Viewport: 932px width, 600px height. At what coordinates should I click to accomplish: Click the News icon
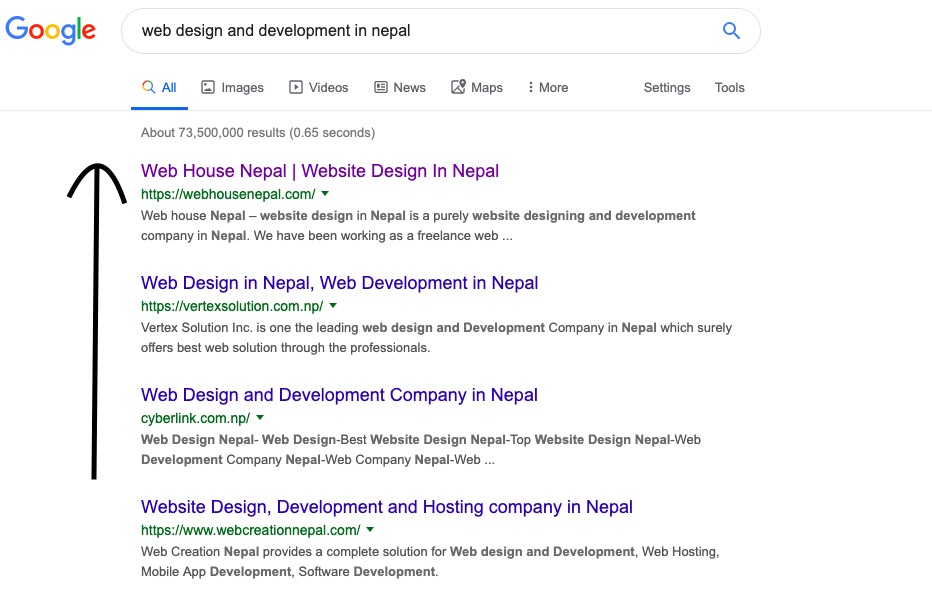381,87
